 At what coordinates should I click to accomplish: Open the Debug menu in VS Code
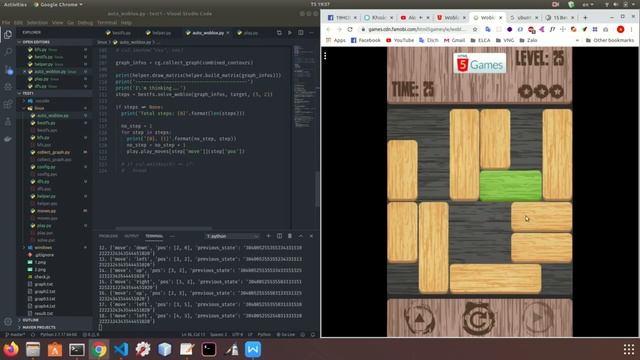point(85,23)
